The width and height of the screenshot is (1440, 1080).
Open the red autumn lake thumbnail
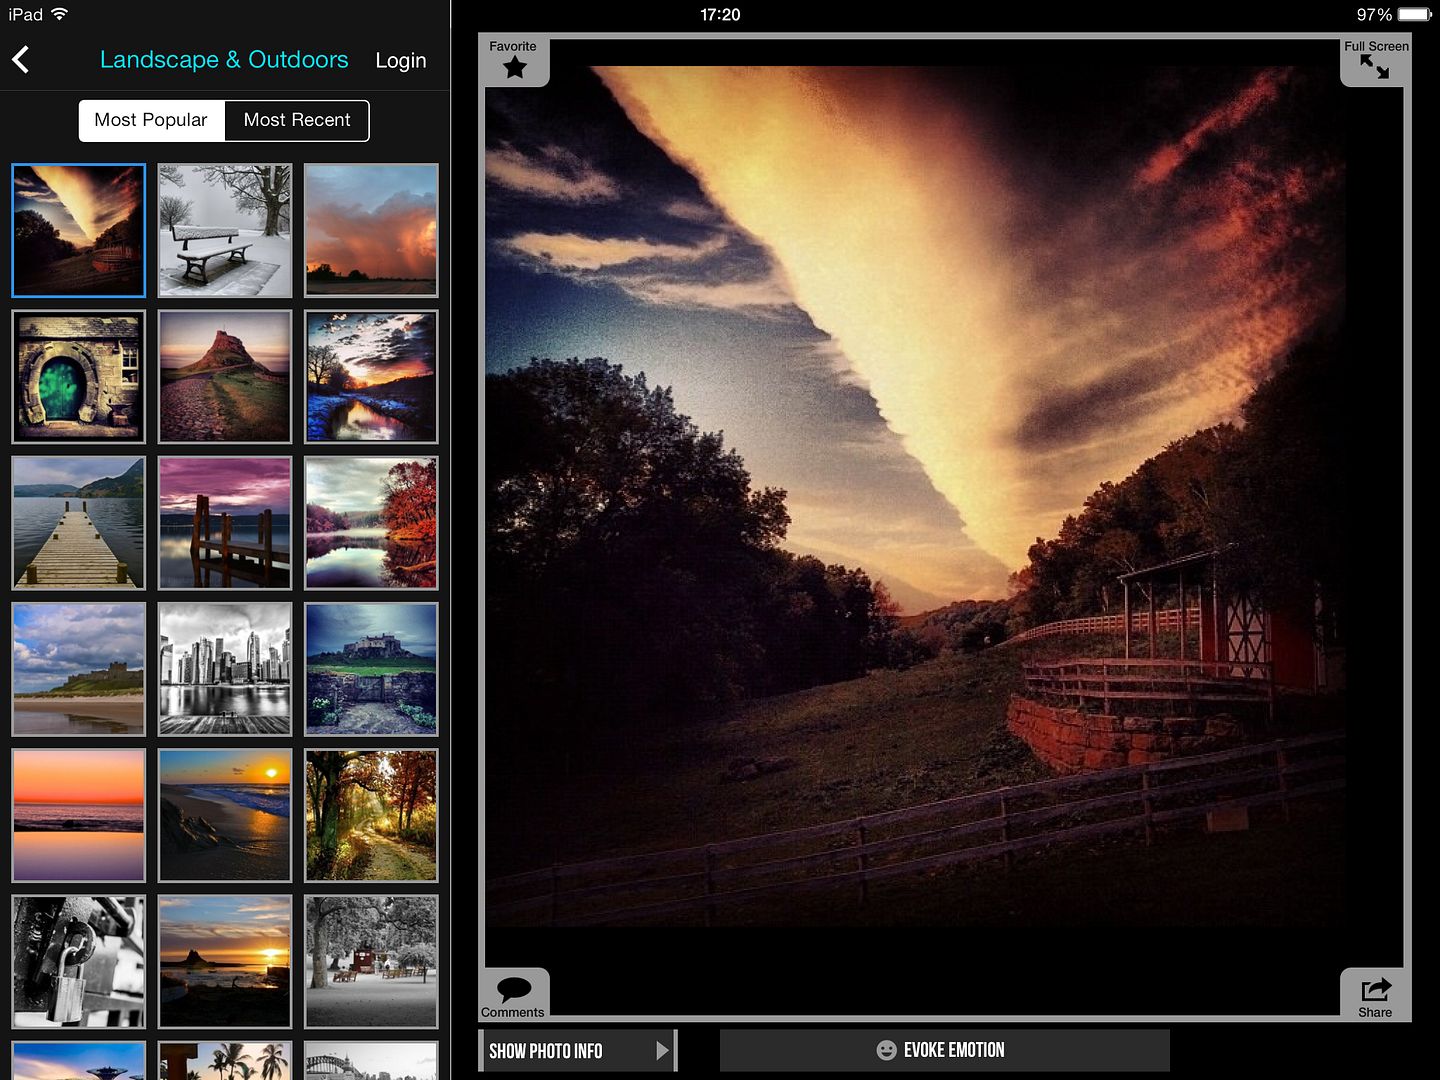(x=371, y=523)
